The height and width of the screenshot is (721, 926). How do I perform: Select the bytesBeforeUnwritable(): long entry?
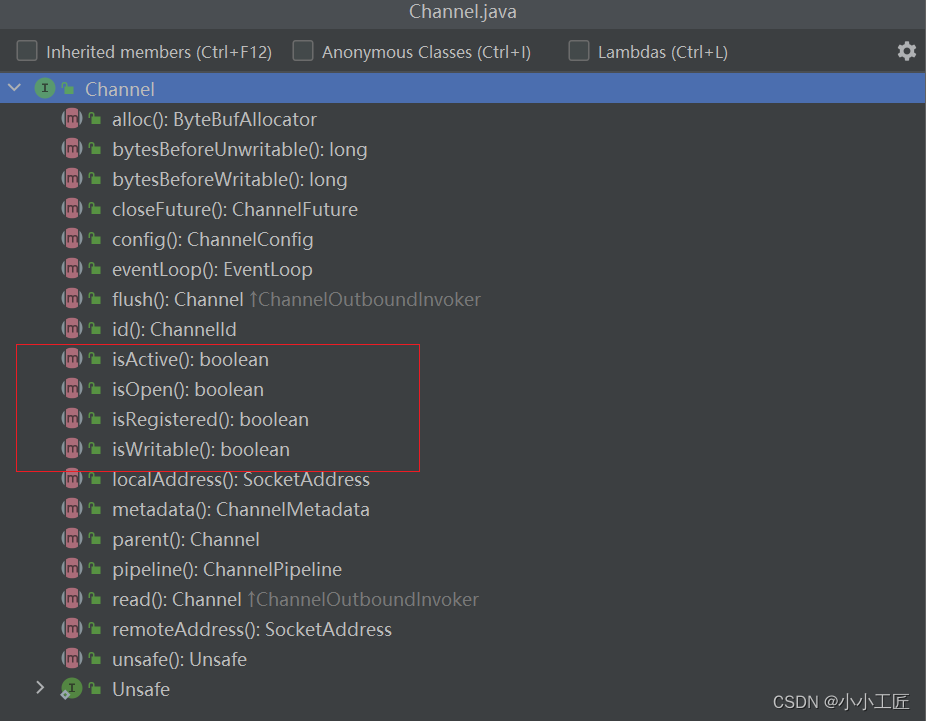(239, 149)
